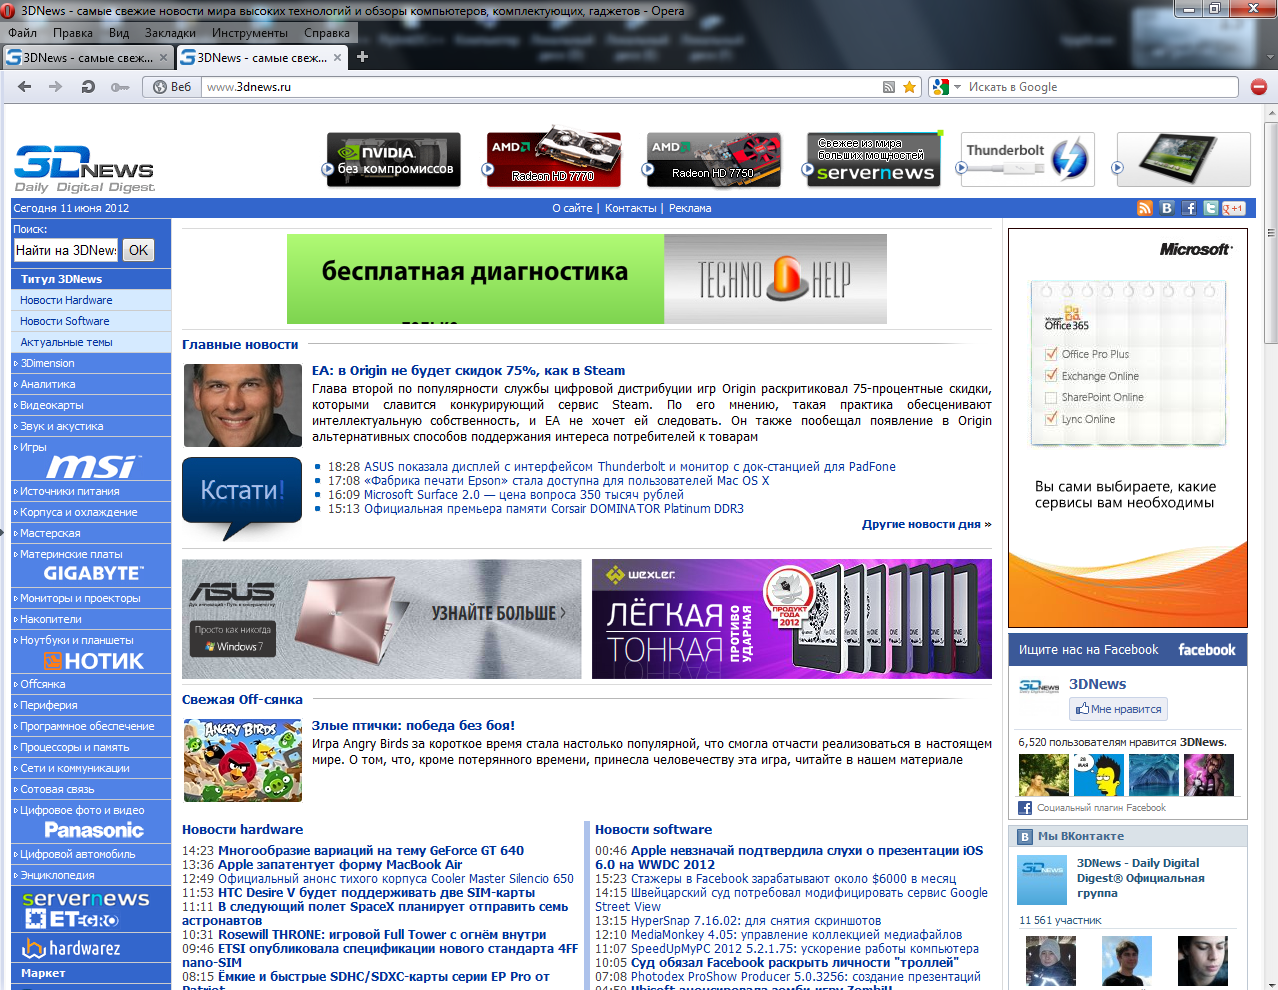Go back with the Back arrow button

tap(24, 87)
